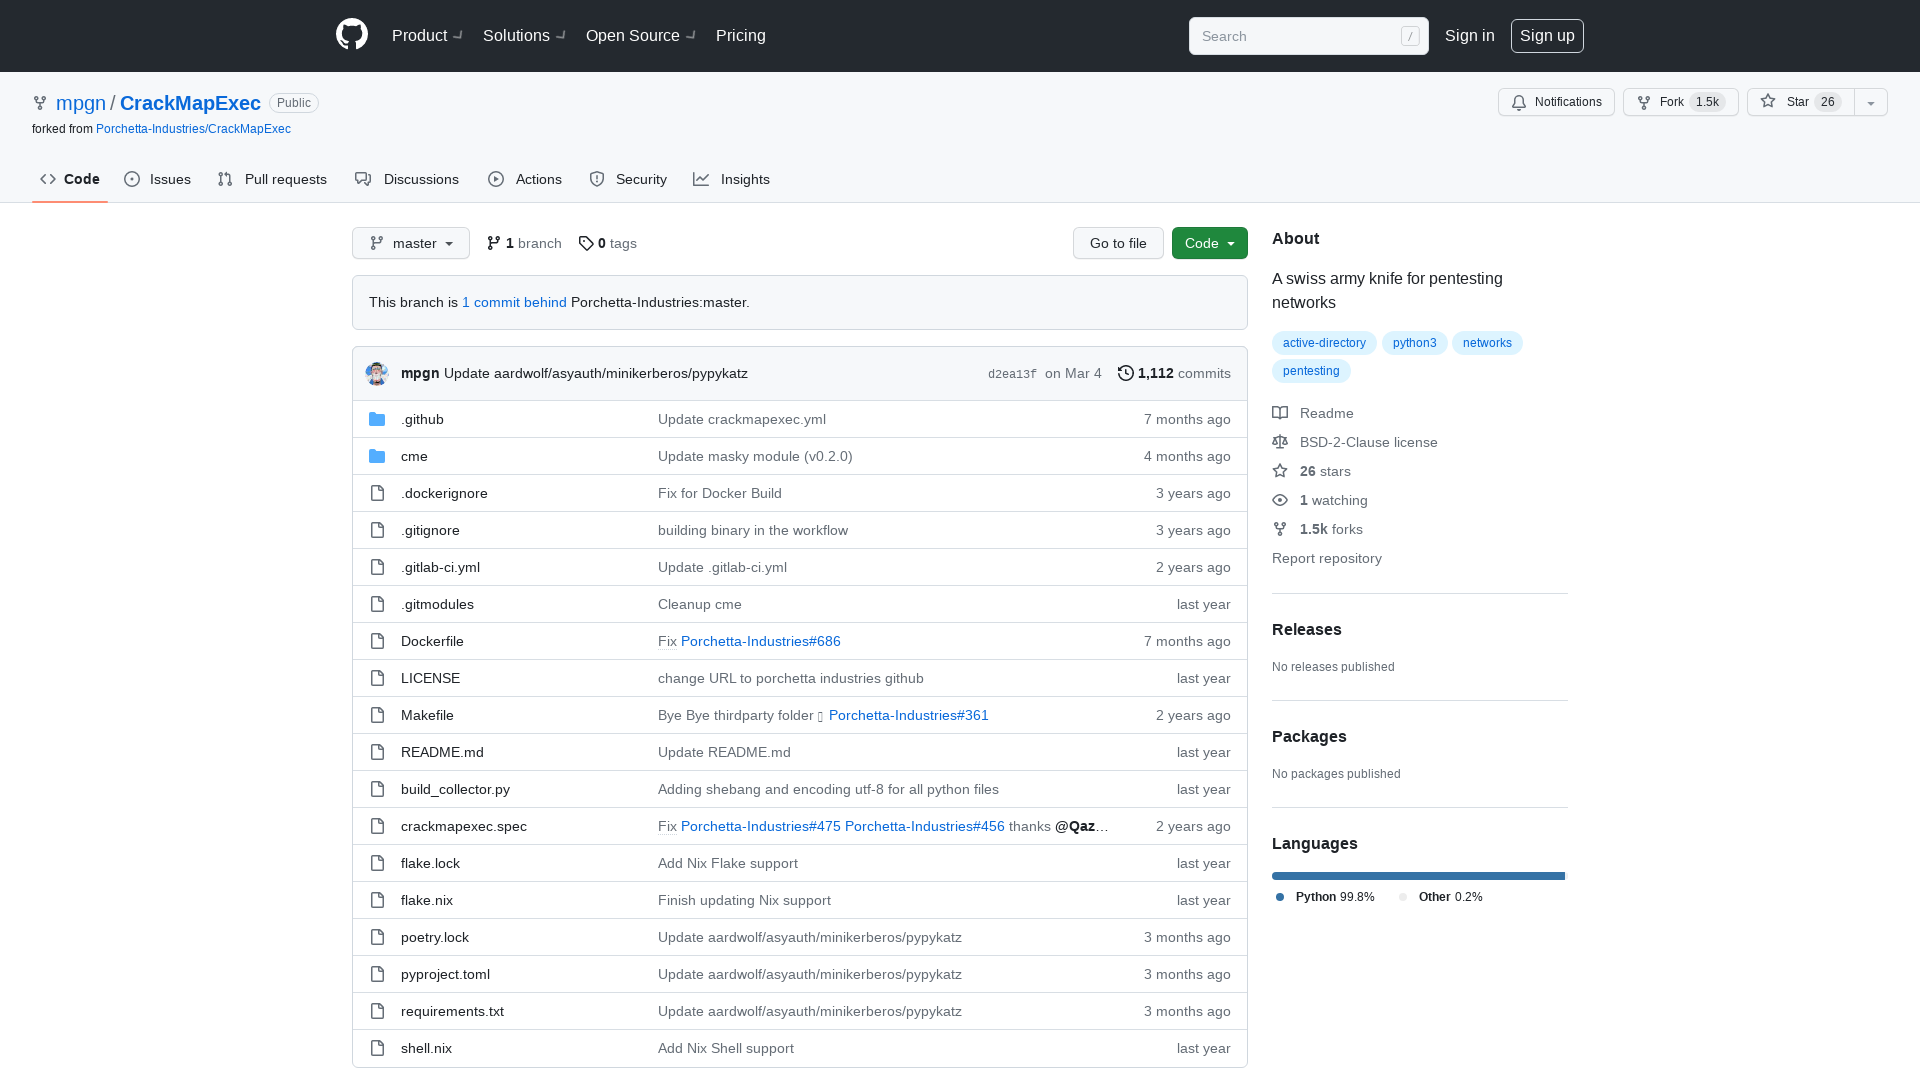Switch to the Insights tab

point(732,179)
